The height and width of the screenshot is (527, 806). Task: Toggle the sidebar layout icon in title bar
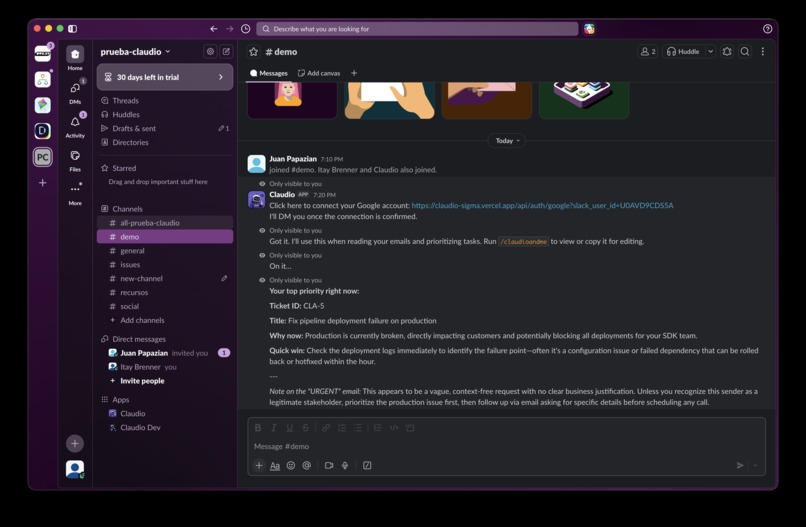[x=72, y=29]
